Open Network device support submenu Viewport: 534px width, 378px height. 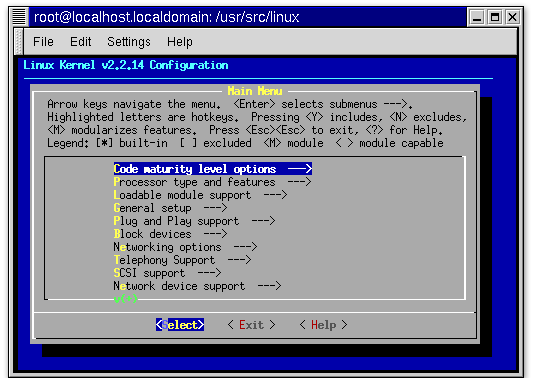(x=197, y=286)
